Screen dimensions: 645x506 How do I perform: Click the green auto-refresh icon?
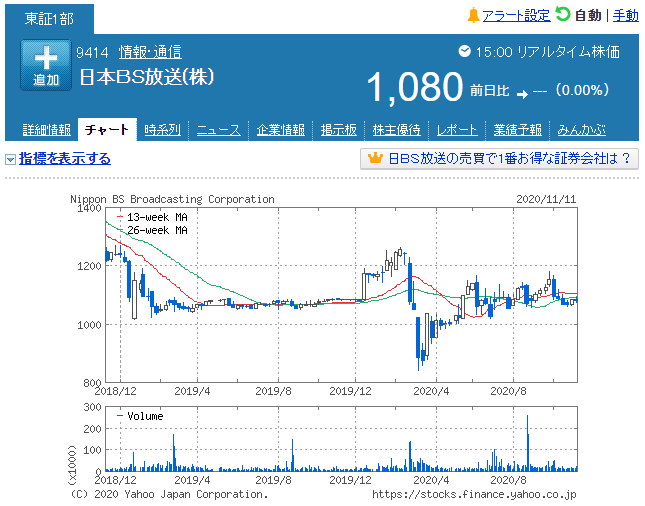(562, 14)
